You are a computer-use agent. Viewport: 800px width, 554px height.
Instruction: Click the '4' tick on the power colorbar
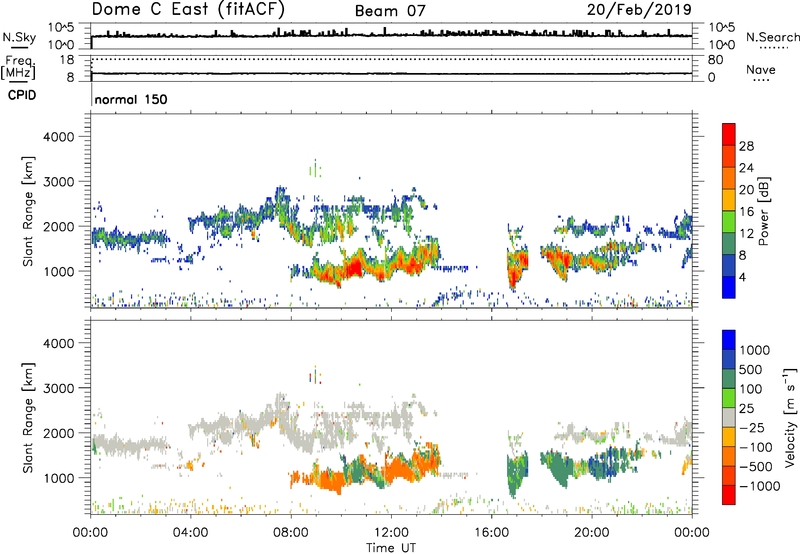point(742,277)
